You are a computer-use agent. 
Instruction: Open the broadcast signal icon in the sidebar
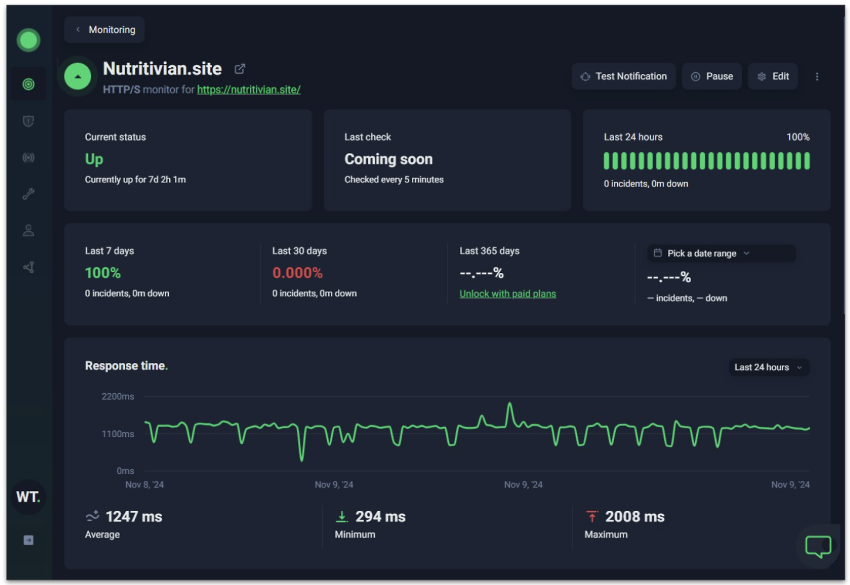[28, 157]
